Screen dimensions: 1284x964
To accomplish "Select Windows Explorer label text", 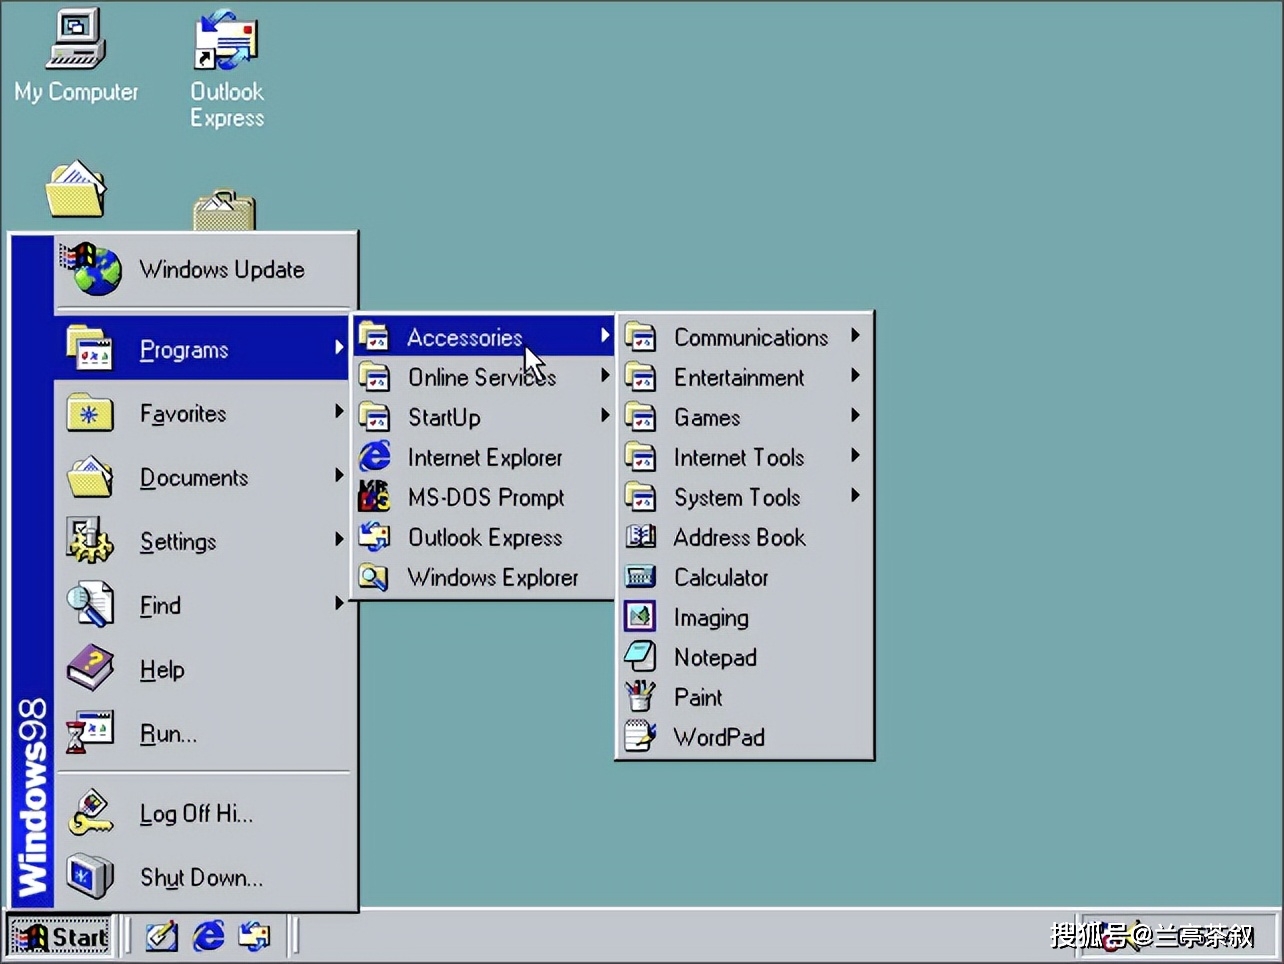I will [x=493, y=577].
